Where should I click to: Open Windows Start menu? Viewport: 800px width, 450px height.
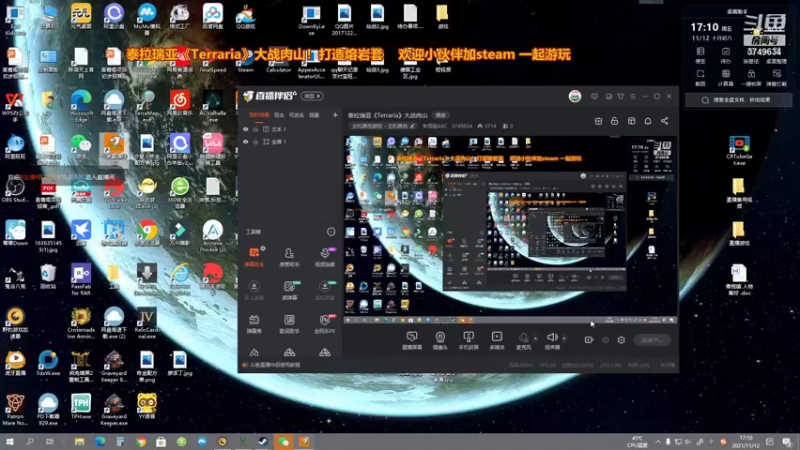pyautogui.click(x=9, y=442)
